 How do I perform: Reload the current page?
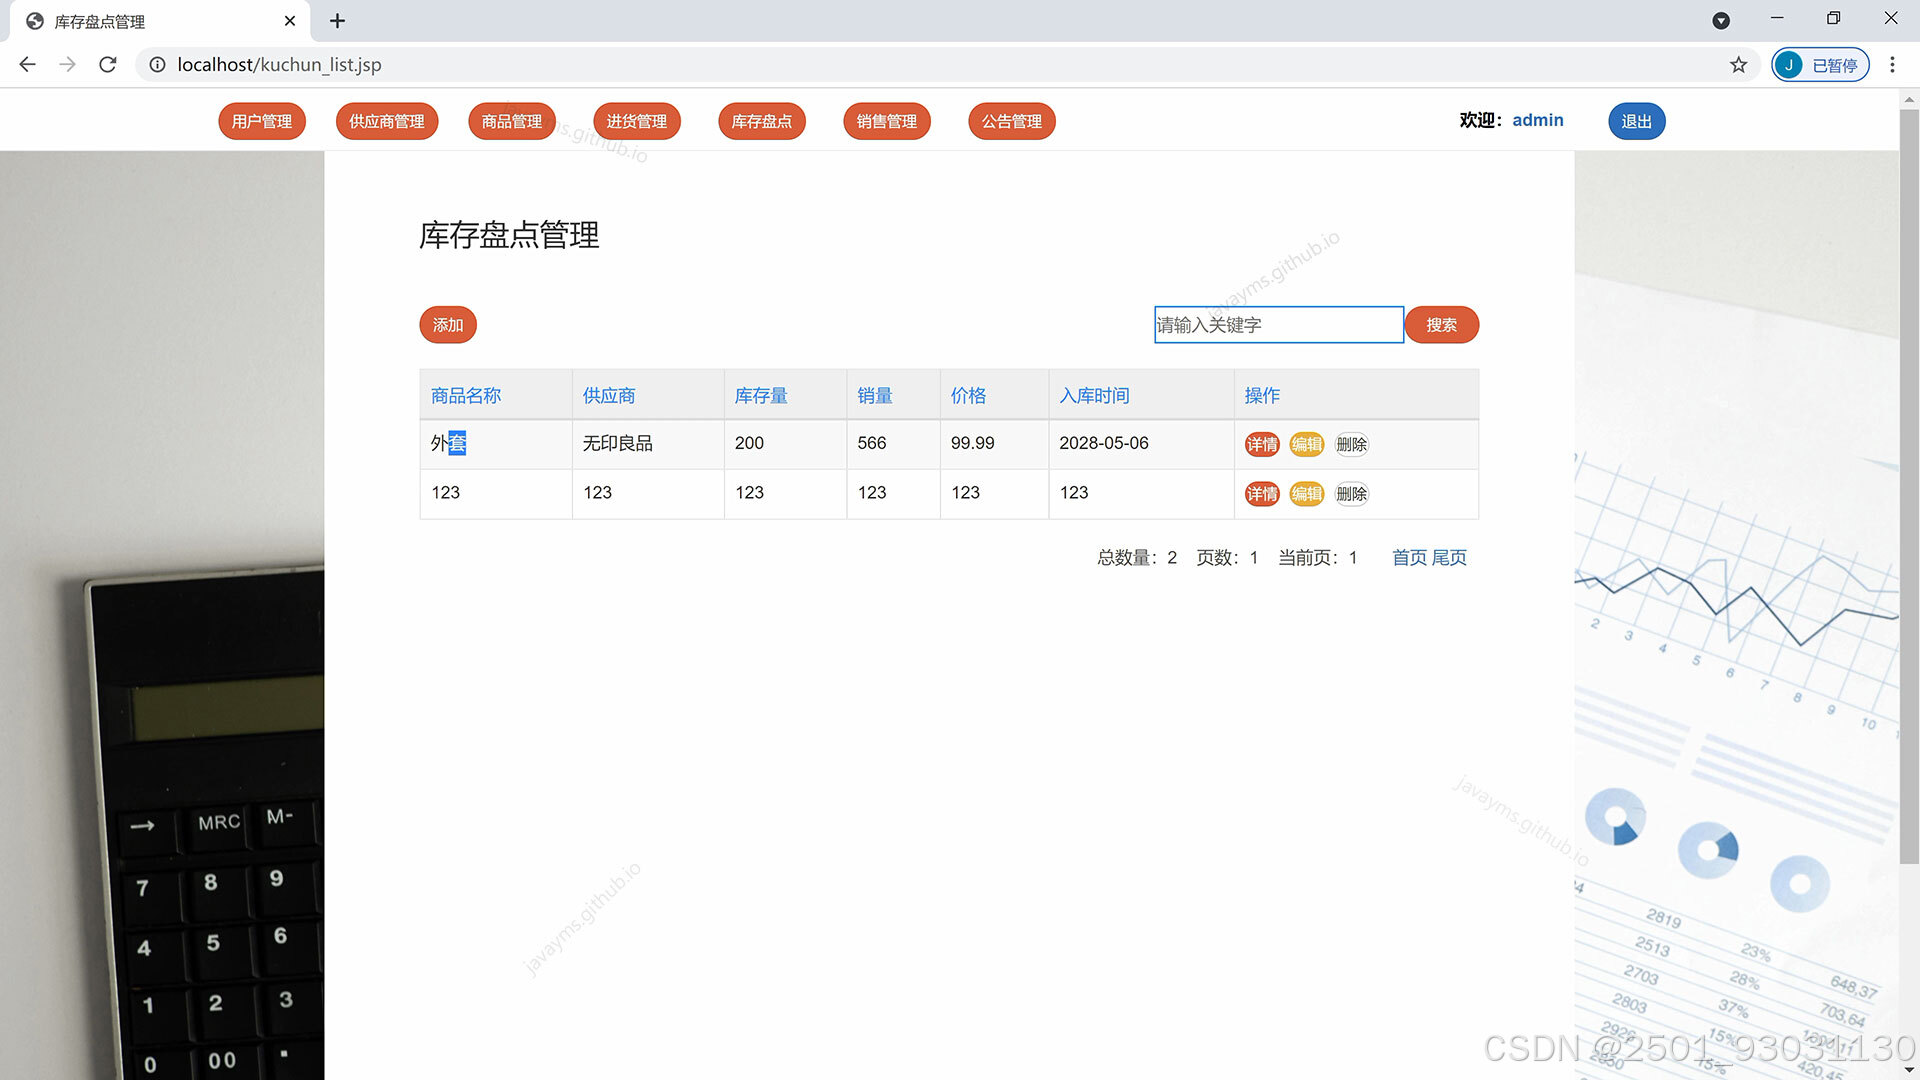108,64
